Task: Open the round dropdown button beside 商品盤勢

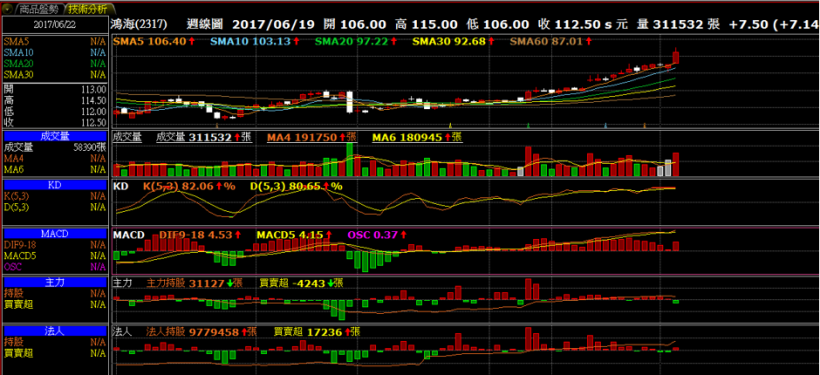Action: 7,8
